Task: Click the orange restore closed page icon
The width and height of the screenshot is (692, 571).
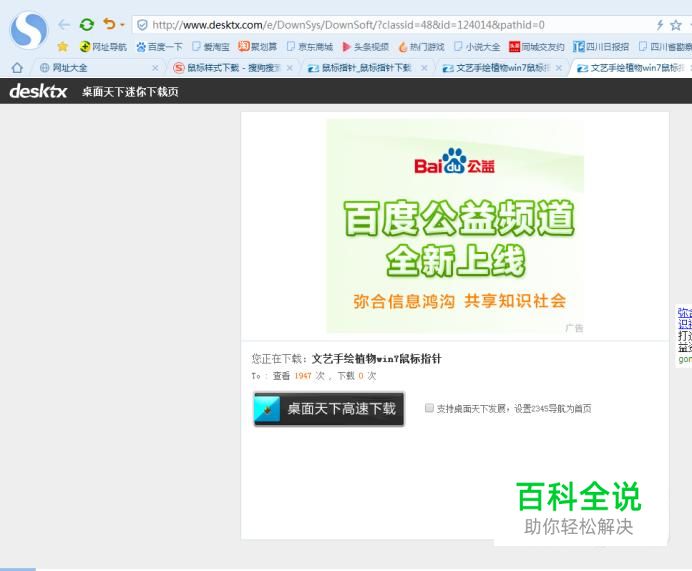Action: coord(109,24)
